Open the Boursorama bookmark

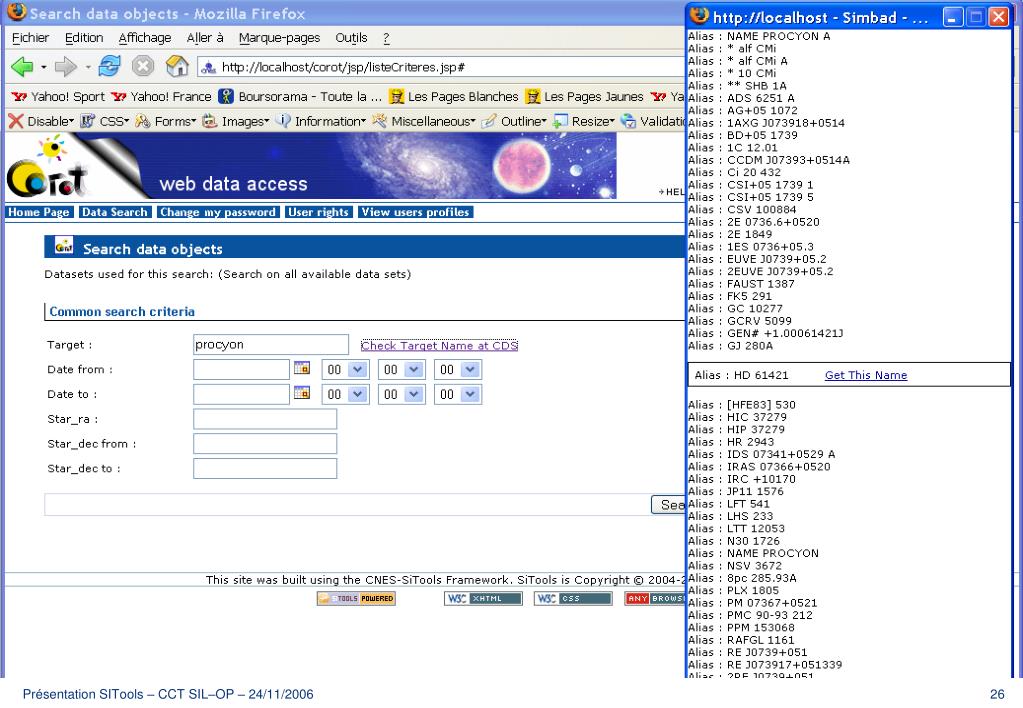tap(300, 97)
